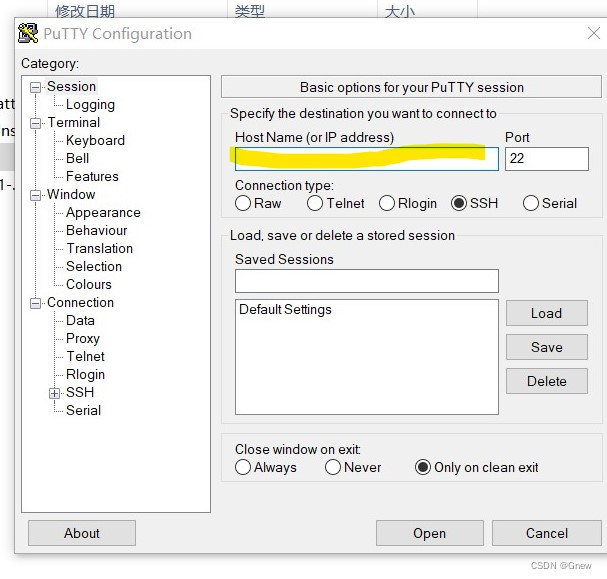
Task: Collapse the Terminal tree node
Action: pos(35,123)
